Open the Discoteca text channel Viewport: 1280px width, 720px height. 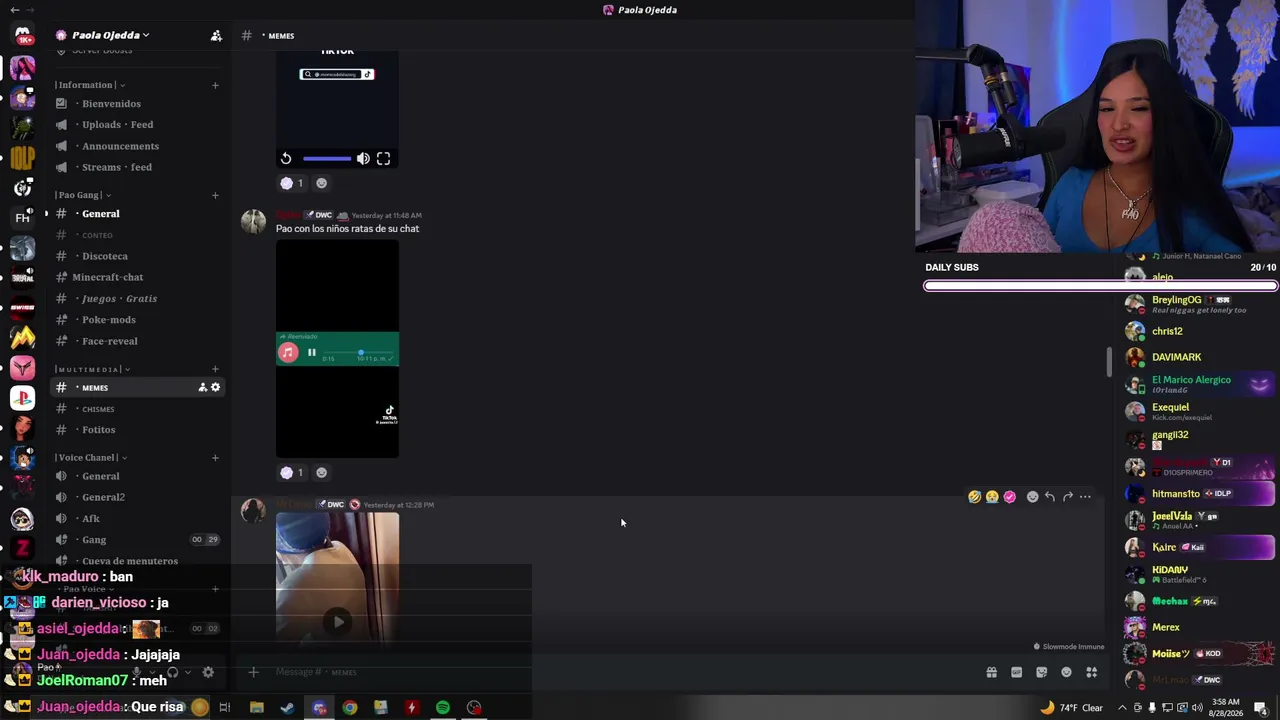click(138, 256)
